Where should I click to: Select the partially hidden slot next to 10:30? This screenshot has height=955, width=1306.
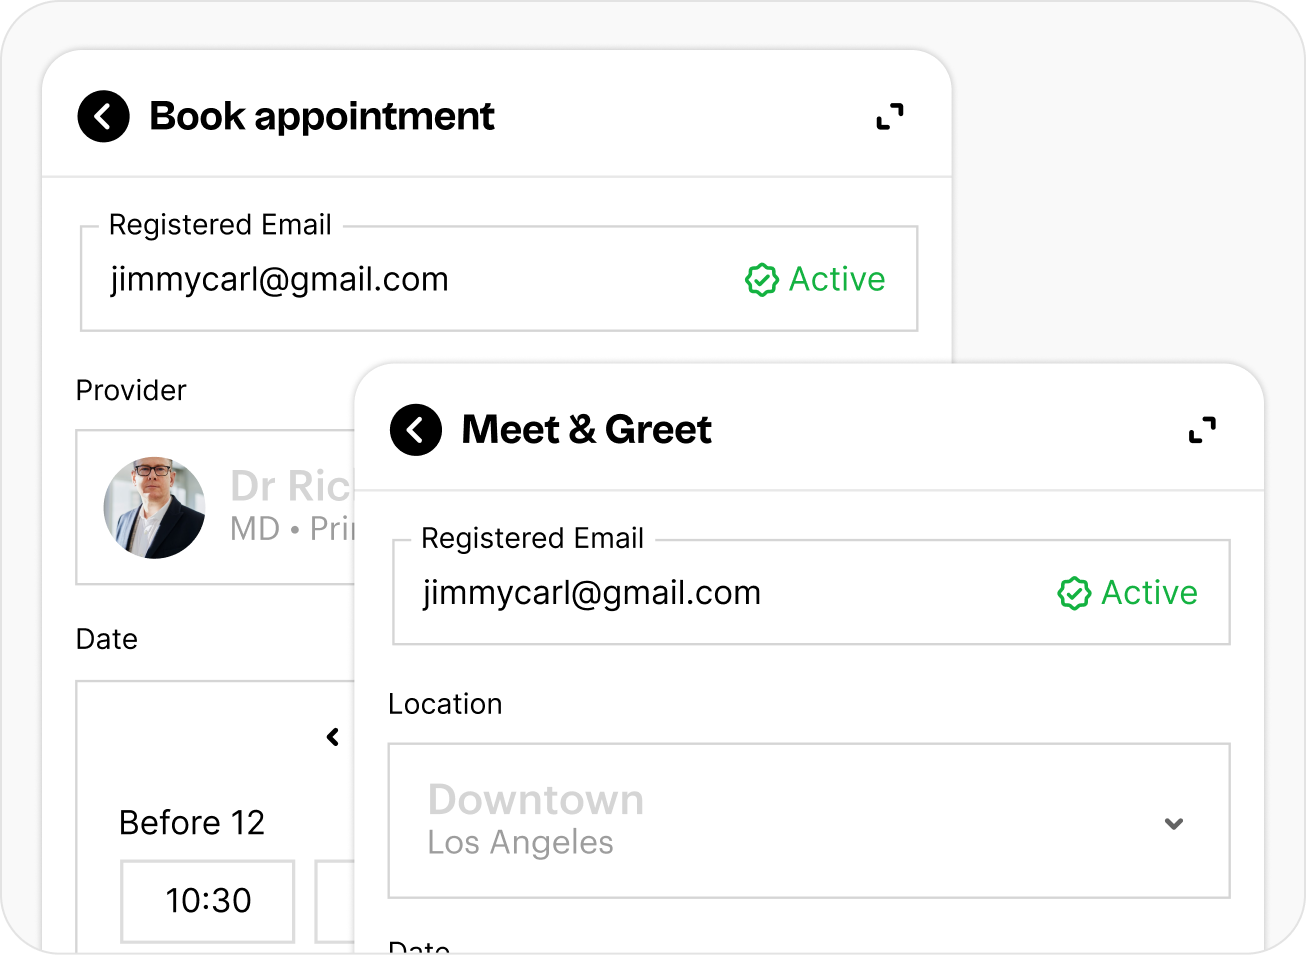click(x=335, y=901)
